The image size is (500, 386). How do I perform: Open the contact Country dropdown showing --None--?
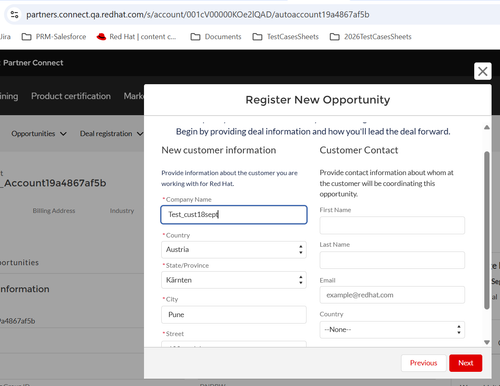(x=392, y=330)
